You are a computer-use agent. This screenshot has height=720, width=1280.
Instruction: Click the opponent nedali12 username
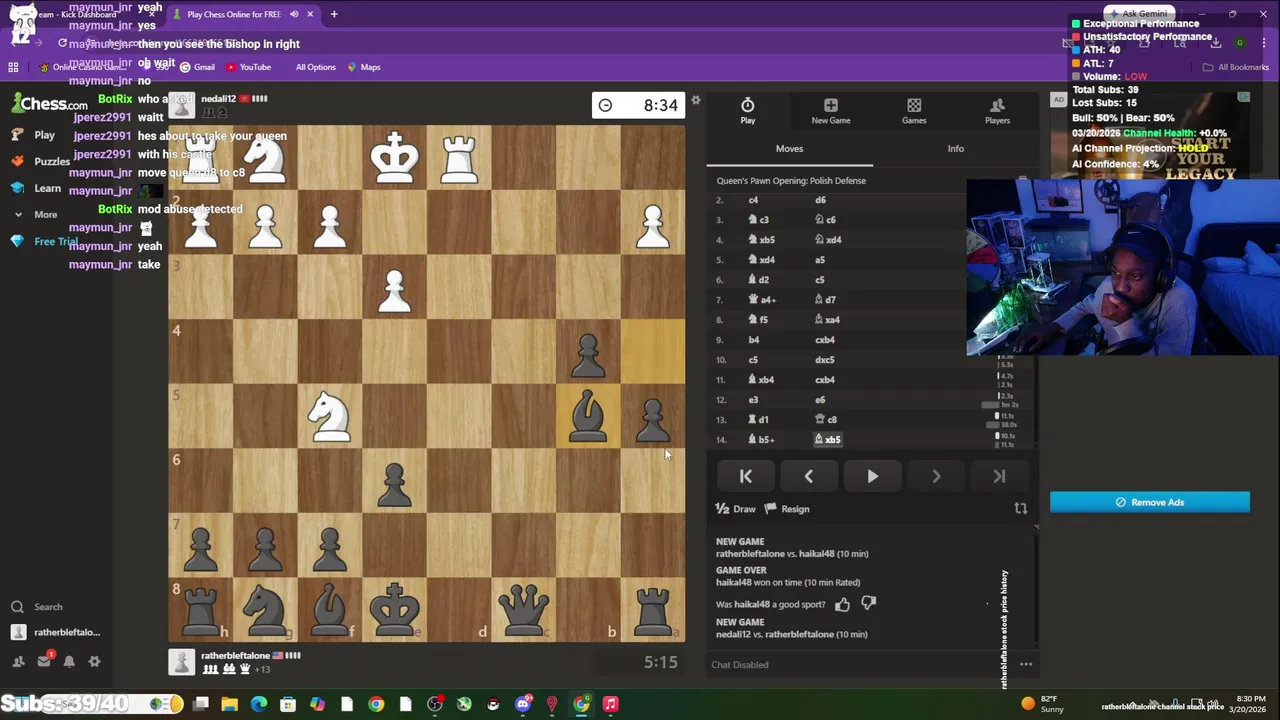click(218, 99)
